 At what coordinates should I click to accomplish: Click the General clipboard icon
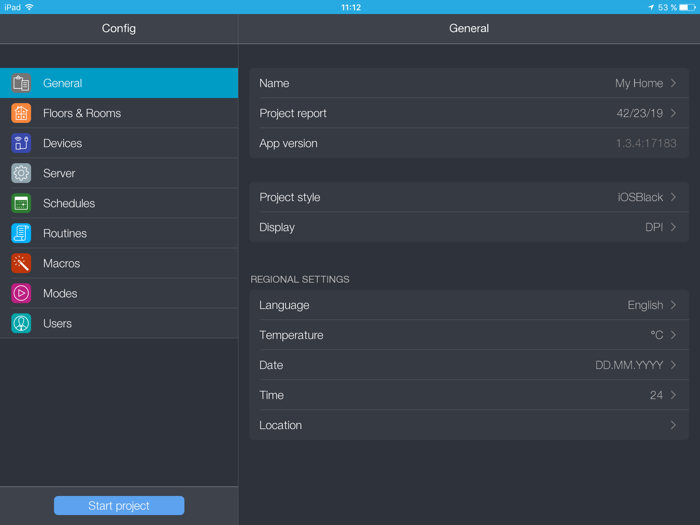pos(21,83)
